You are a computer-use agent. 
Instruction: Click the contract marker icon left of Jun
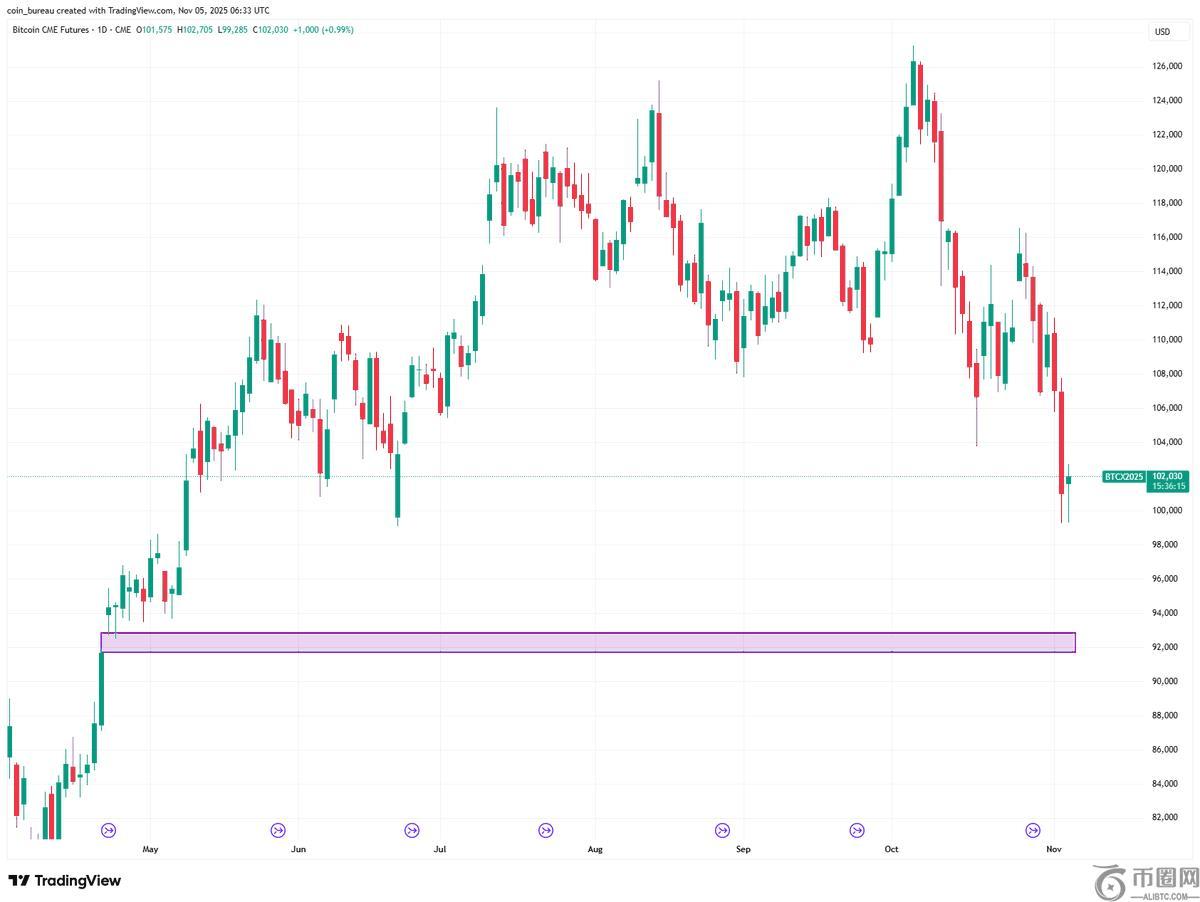point(278,830)
